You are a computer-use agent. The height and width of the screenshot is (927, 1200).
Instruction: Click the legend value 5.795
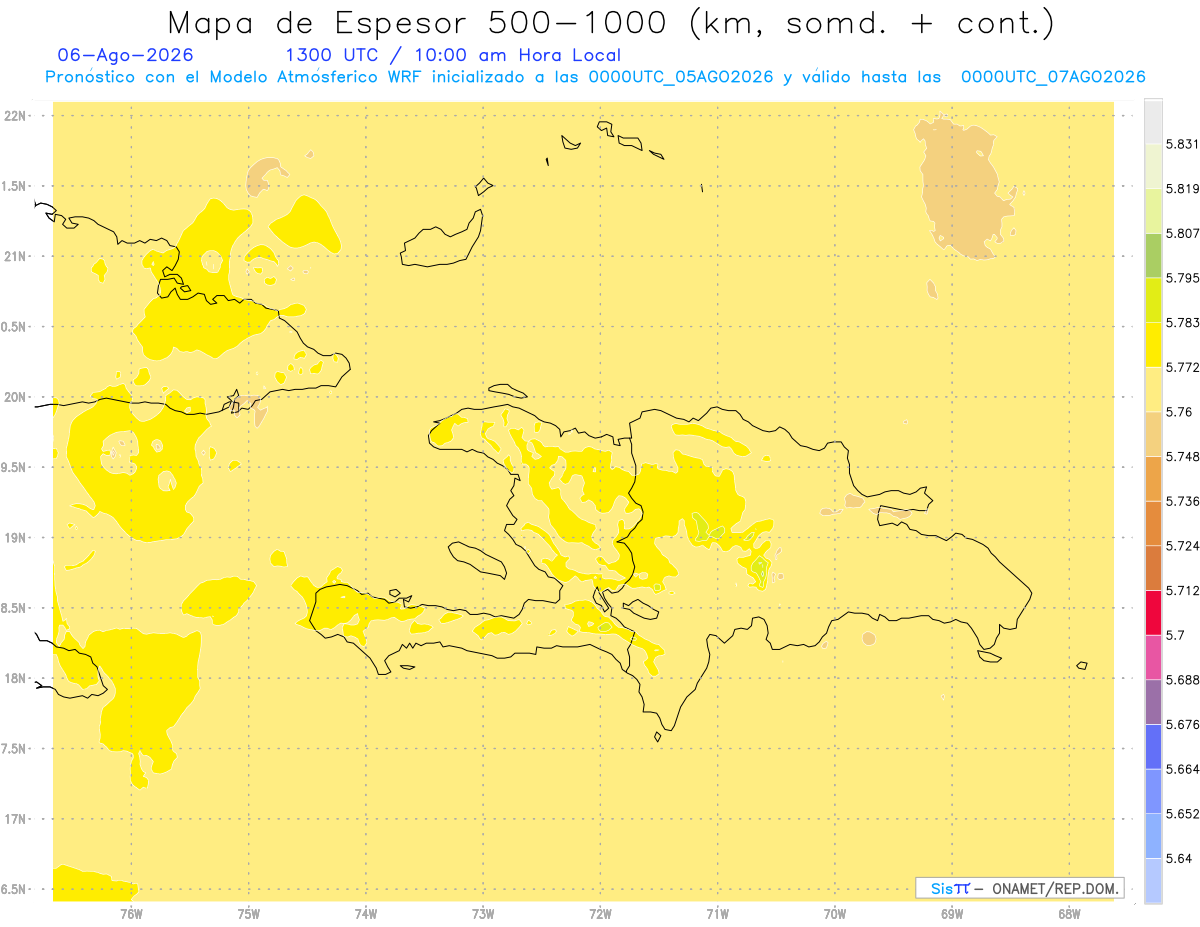pyautogui.click(x=1182, y=278)
